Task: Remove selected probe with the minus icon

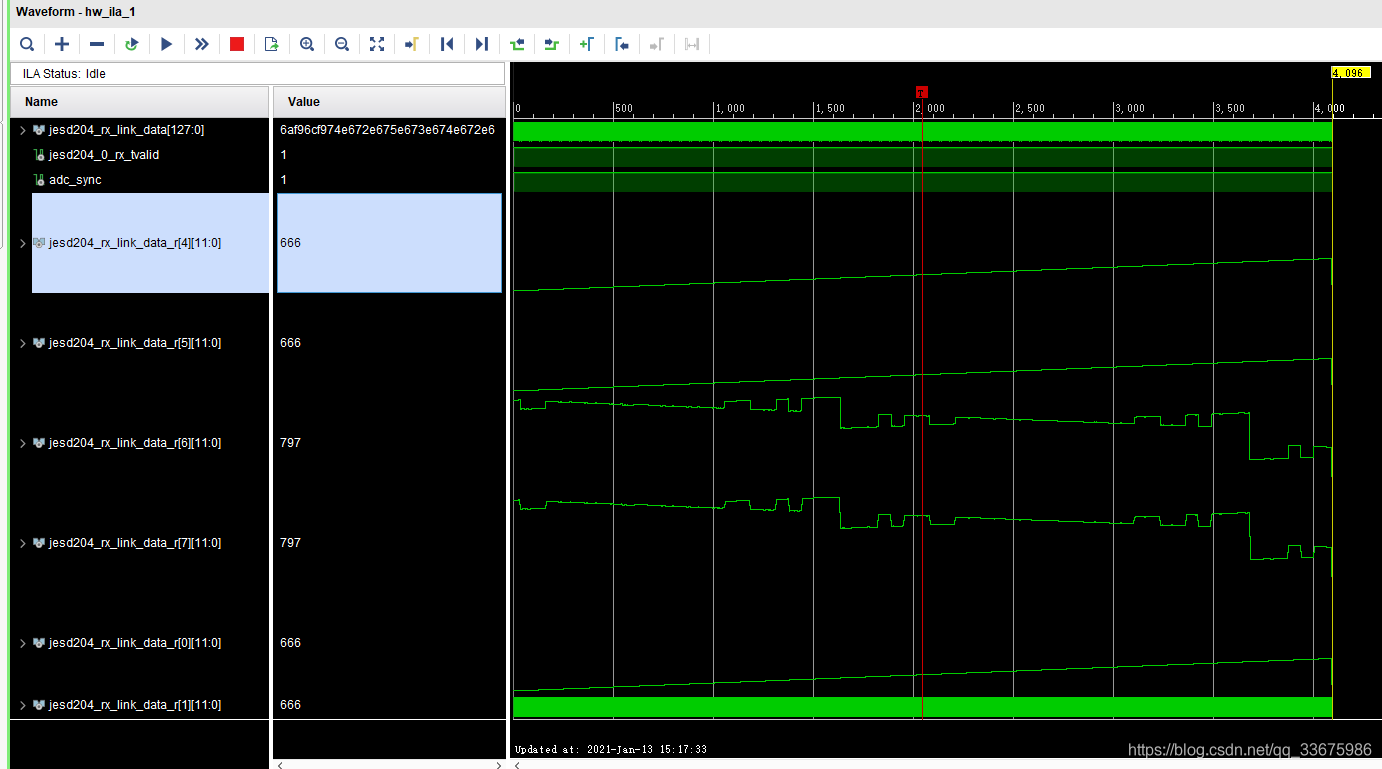Action: [x=97, y=44]
